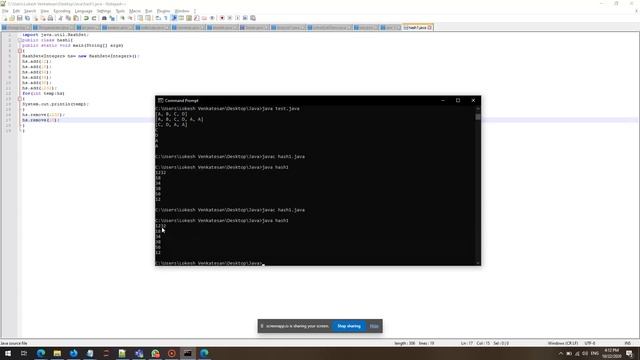This screenshot has width=640, height=360.
Task: Click the Print toolbar icon
Action: [x=50, y=18]
